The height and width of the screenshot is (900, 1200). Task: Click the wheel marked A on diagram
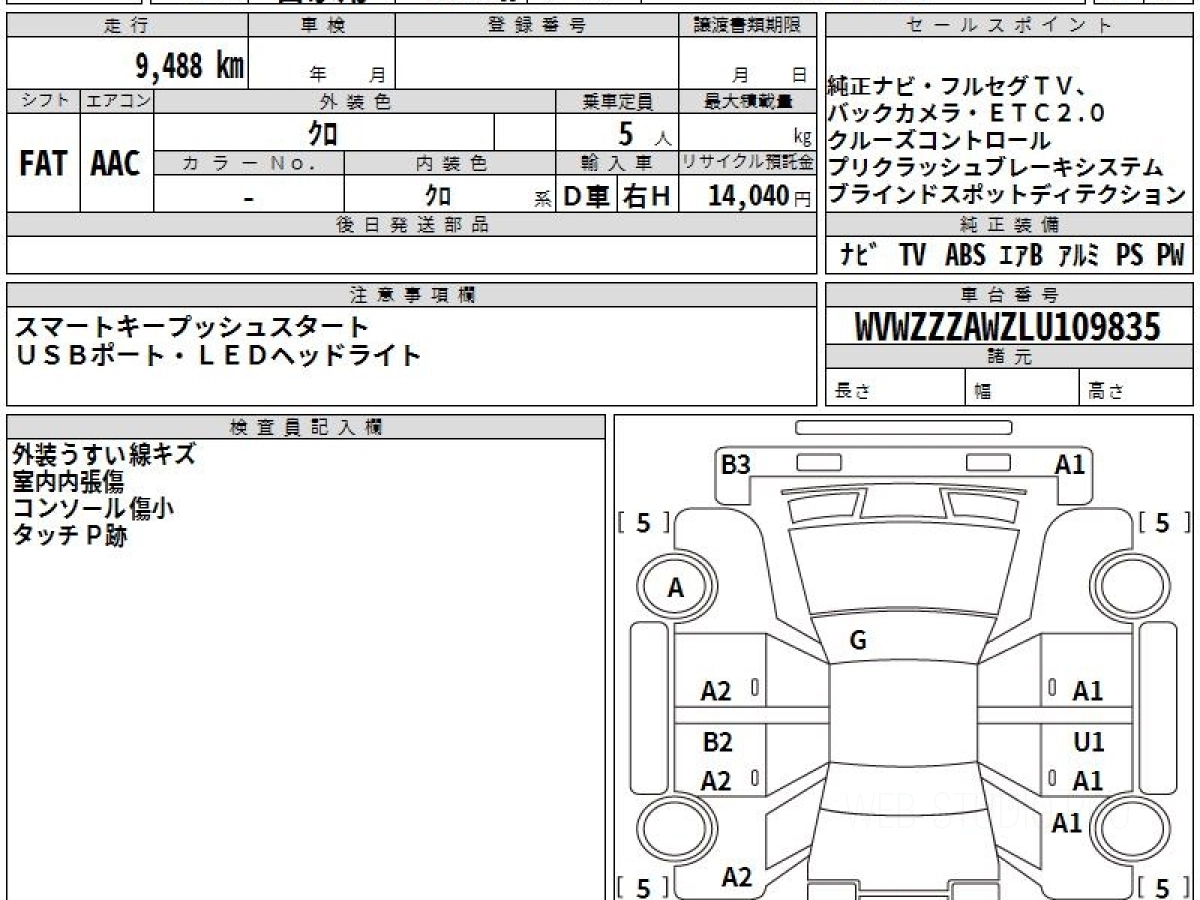(x=676, y=589)
